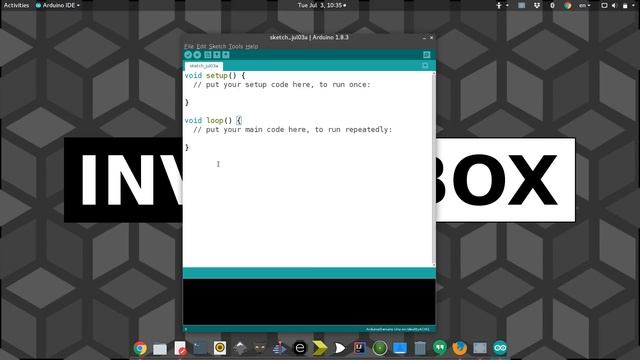Open a sketch using the up-arrow Open icon
Screen dimensions: 640x360
(217, 55)
